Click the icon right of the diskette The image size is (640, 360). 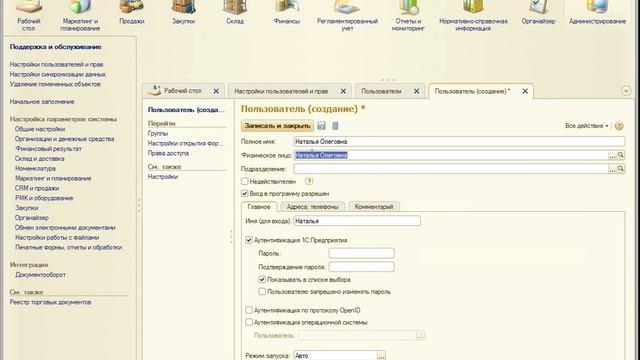[335, 126]
